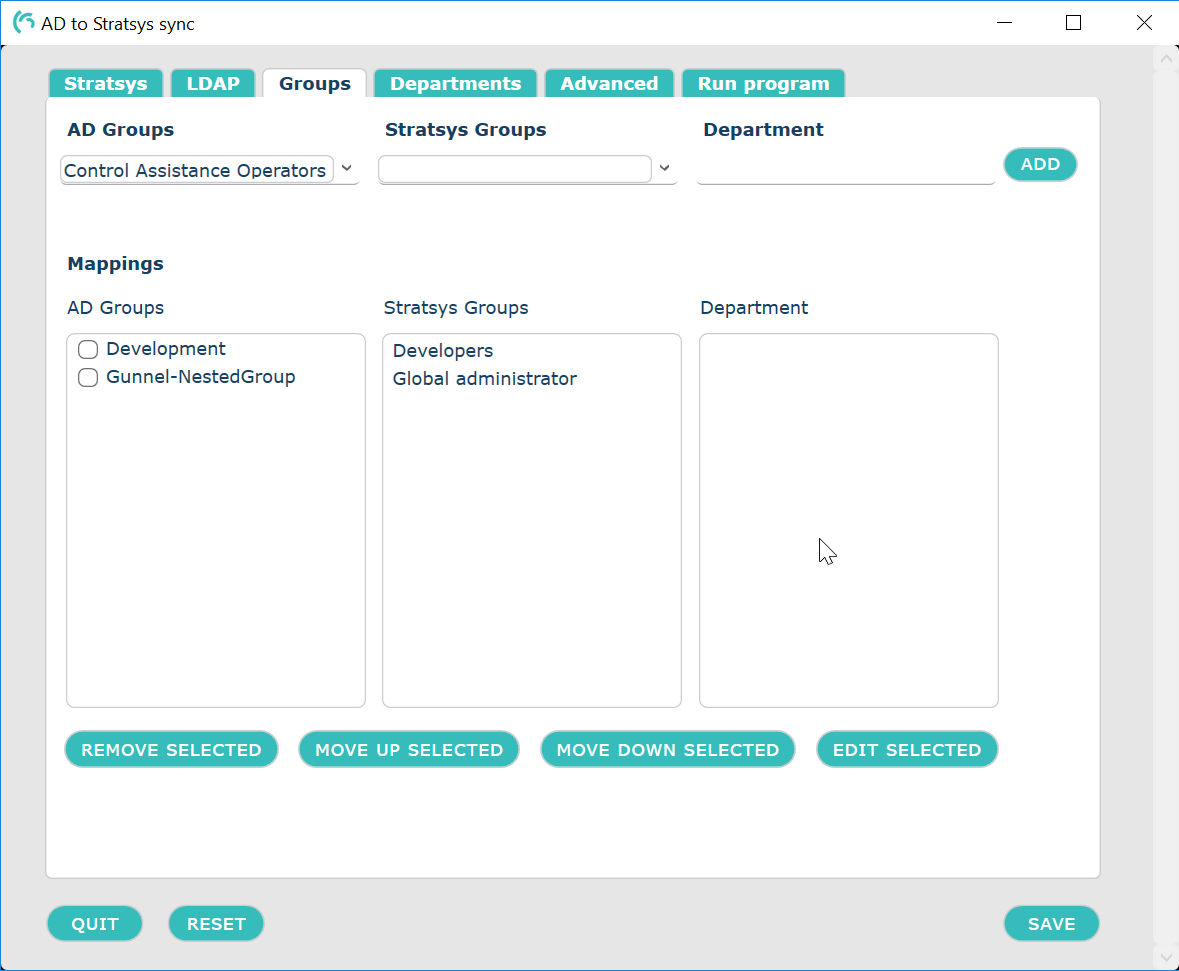Click the Department input field
This screenshot has height=971, width=1179.
[846, 168]
